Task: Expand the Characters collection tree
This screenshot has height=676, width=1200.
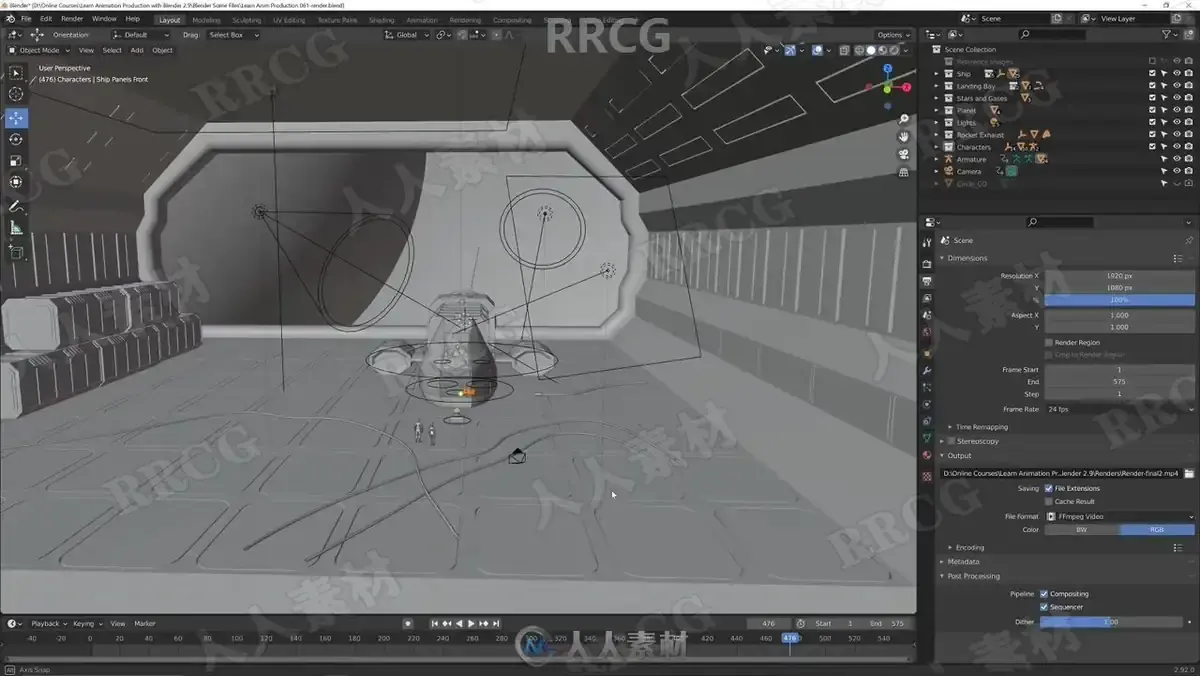Action: (937, 147)
